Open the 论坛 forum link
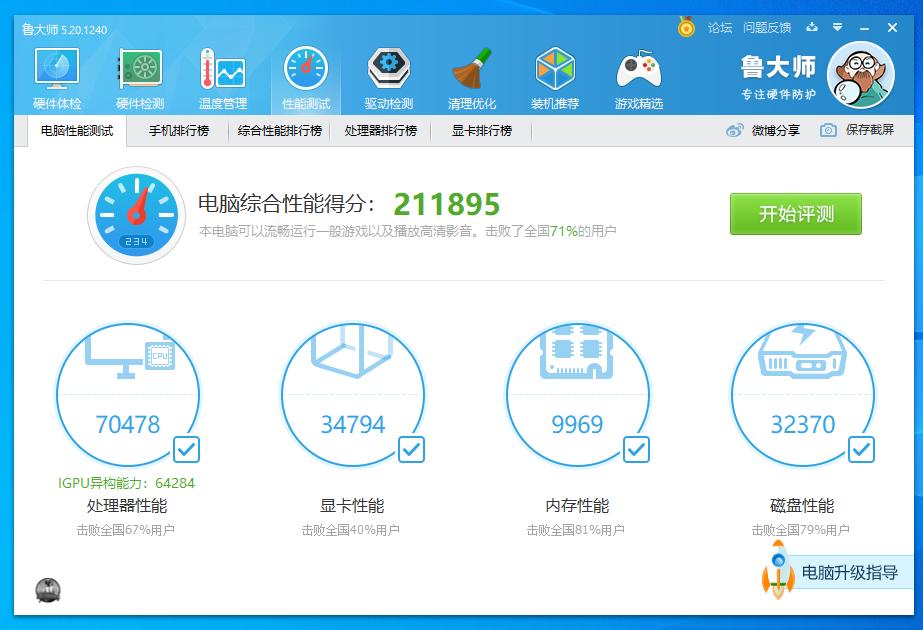The height and width of the screenshot is (630, 923). (x=719, y=28)
